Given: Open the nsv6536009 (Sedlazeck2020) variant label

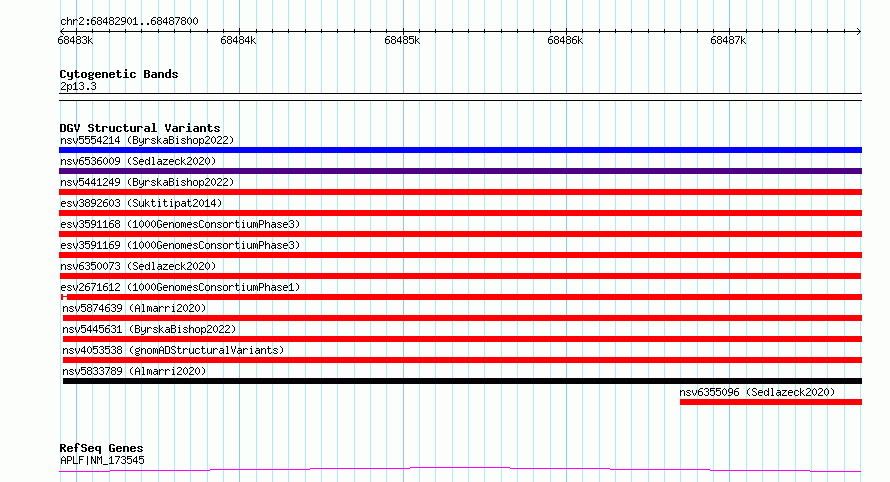Looking at the screenshot, I should pos(138,161).
